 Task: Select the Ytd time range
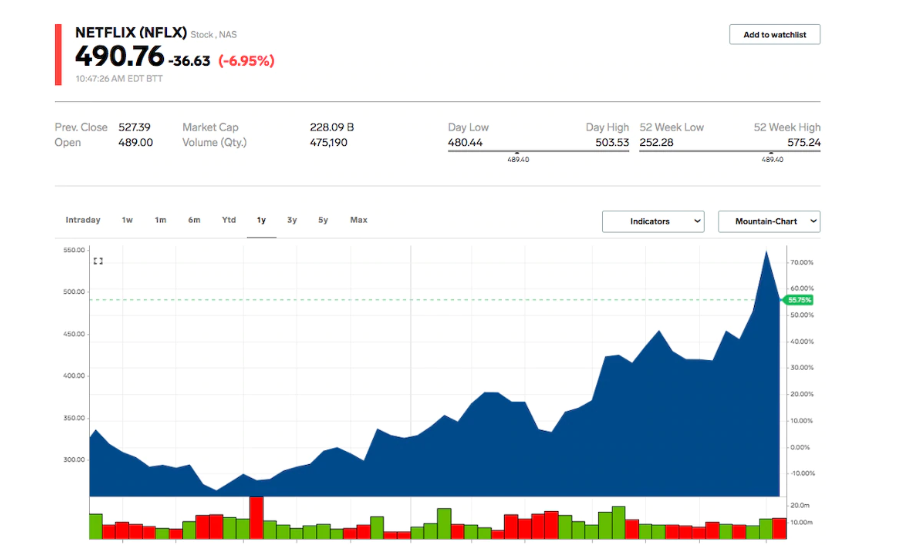(x=229, y=220)
